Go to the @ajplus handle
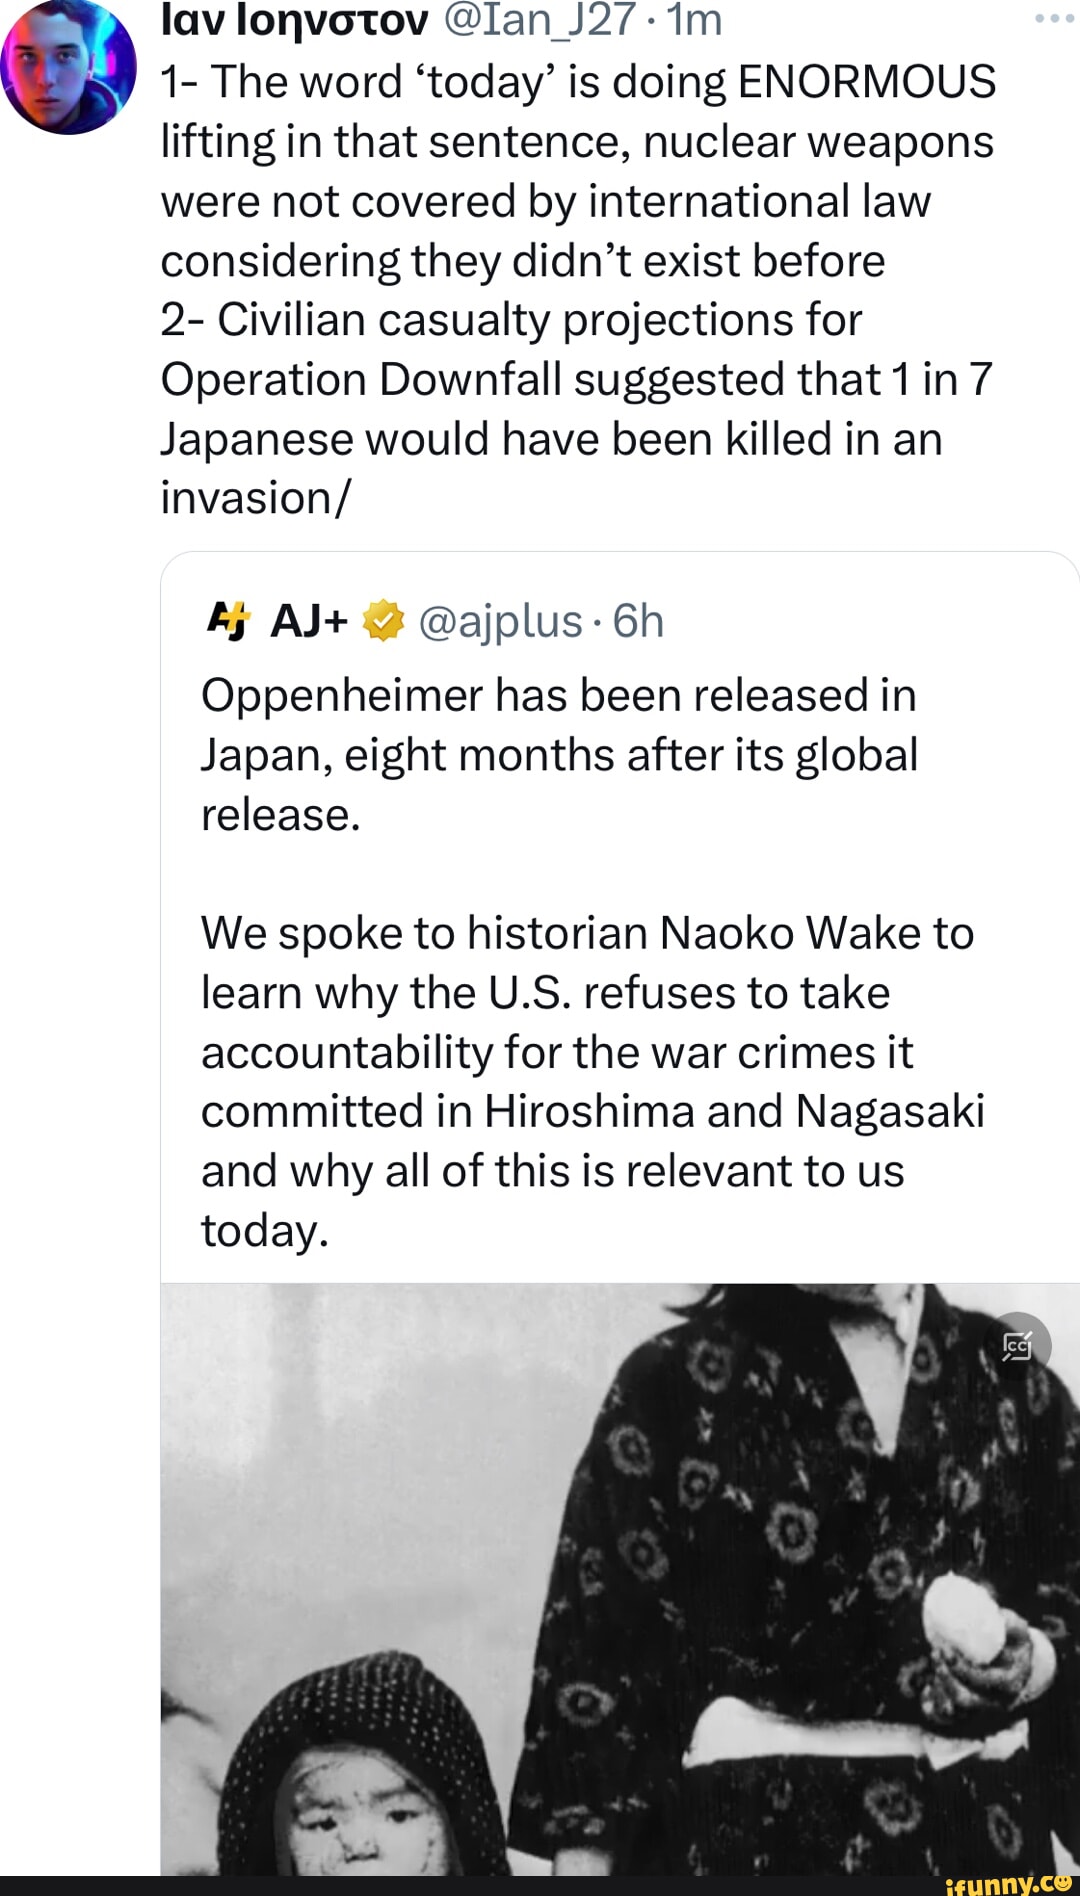The height and width of the screenshot is (1896, 1080). tap(500, 621)
